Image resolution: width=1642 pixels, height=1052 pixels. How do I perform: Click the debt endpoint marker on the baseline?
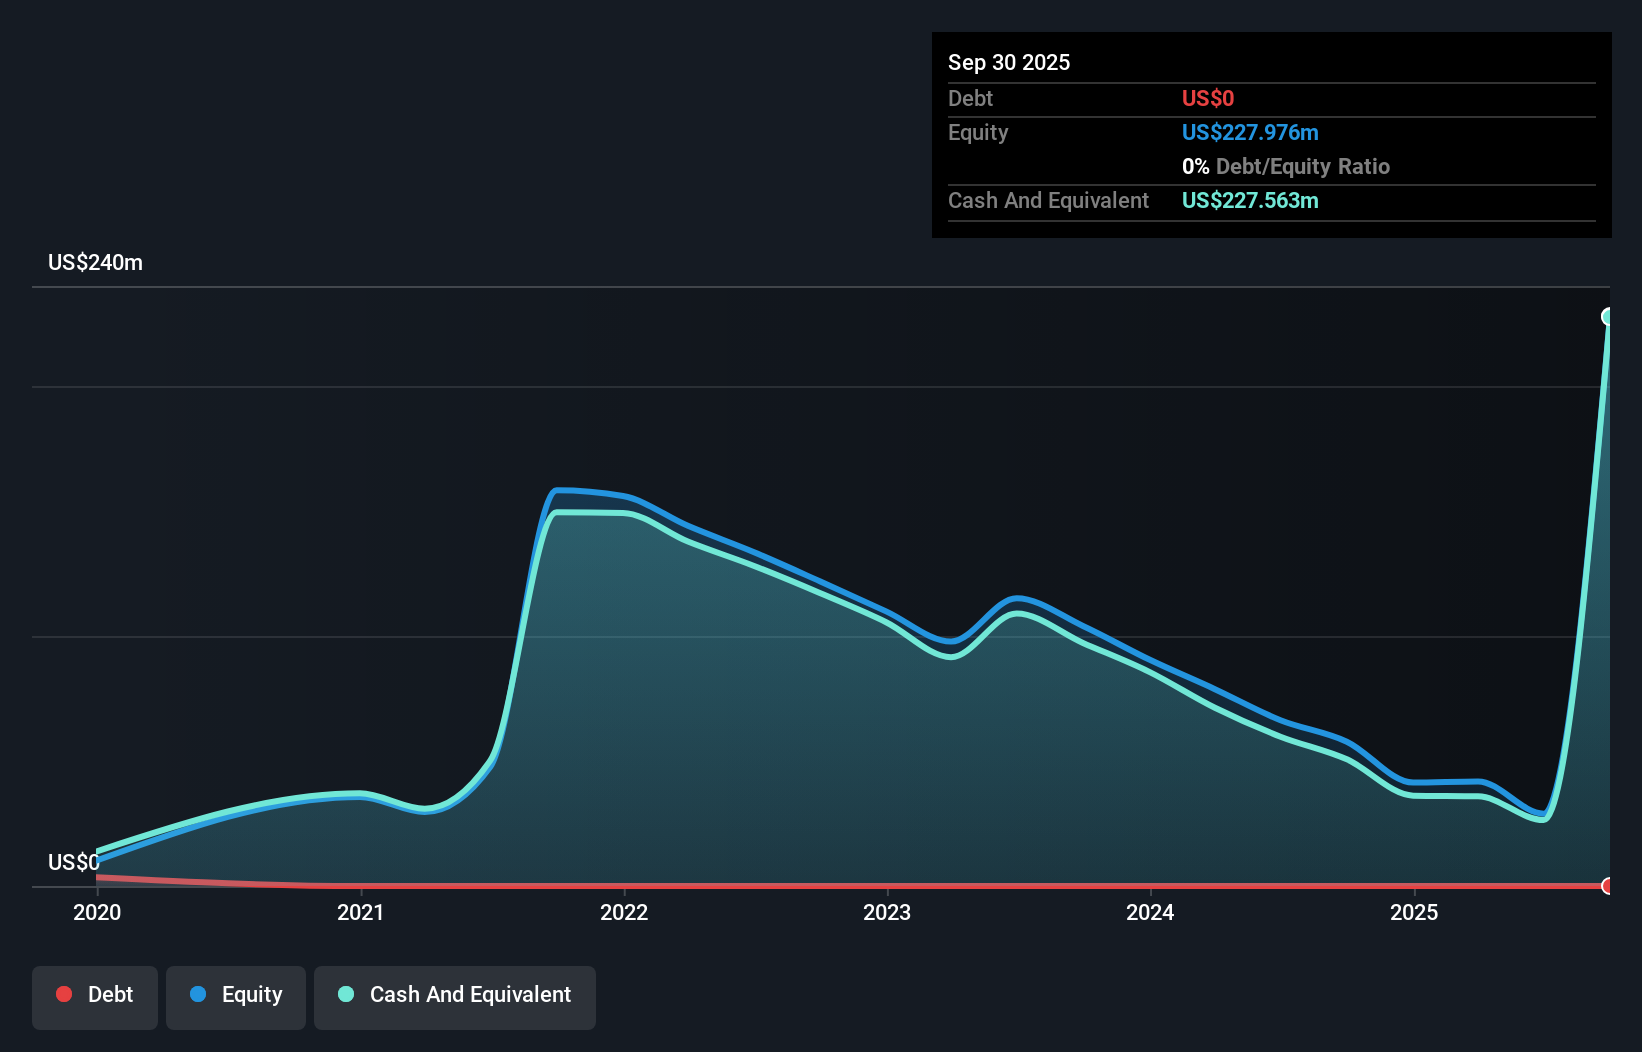click(x=1607, y=886)
